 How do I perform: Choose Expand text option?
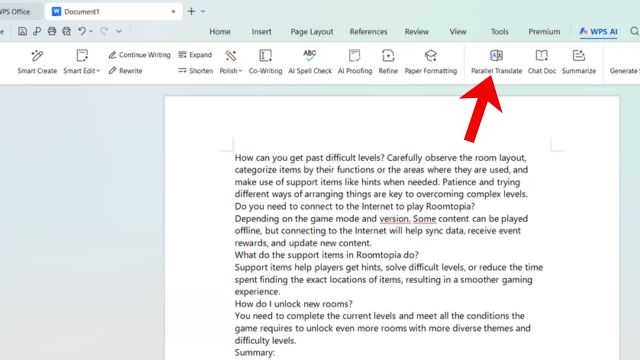[195, 55]
